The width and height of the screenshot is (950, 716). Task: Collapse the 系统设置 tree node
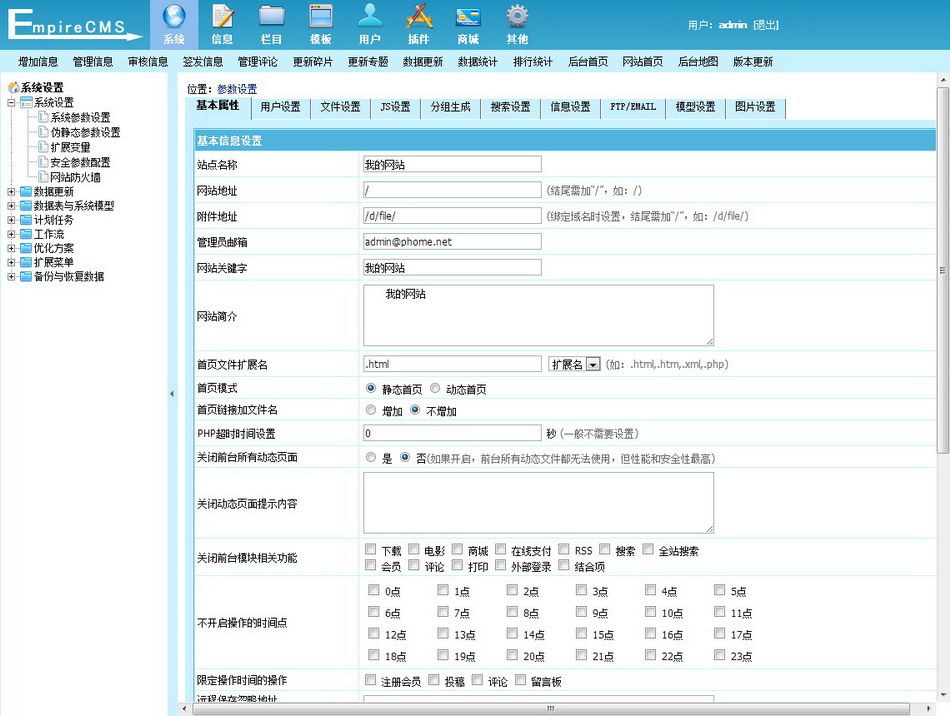(11, 102)
